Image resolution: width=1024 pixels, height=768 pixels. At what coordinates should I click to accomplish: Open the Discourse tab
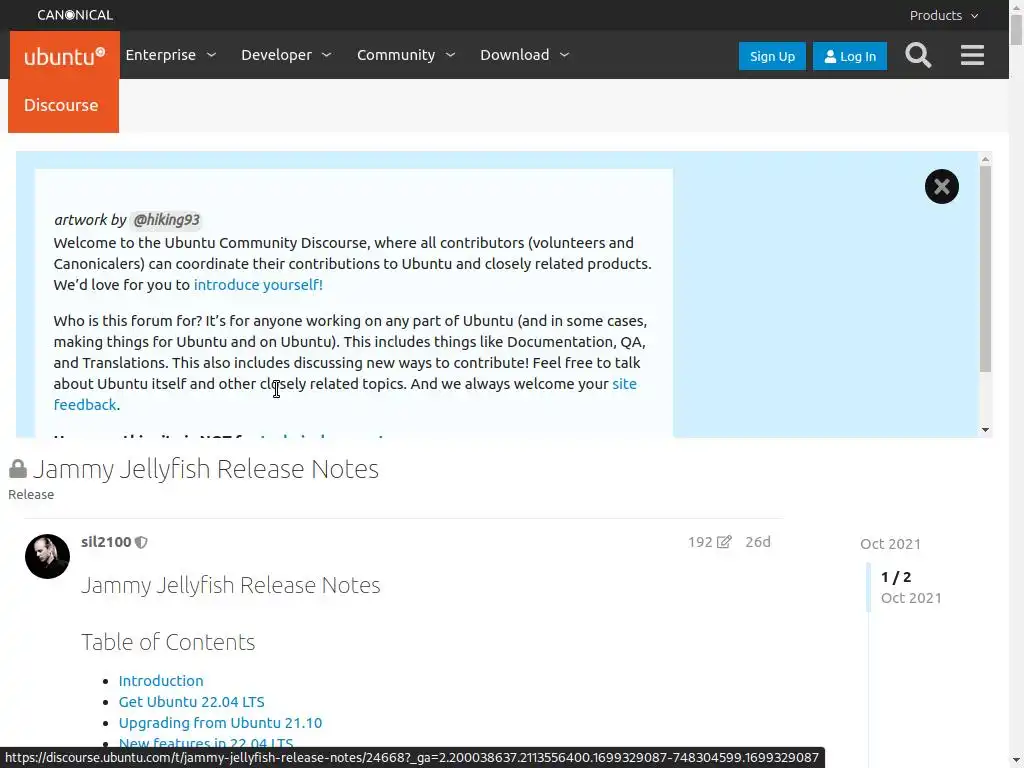coord(63,105)
